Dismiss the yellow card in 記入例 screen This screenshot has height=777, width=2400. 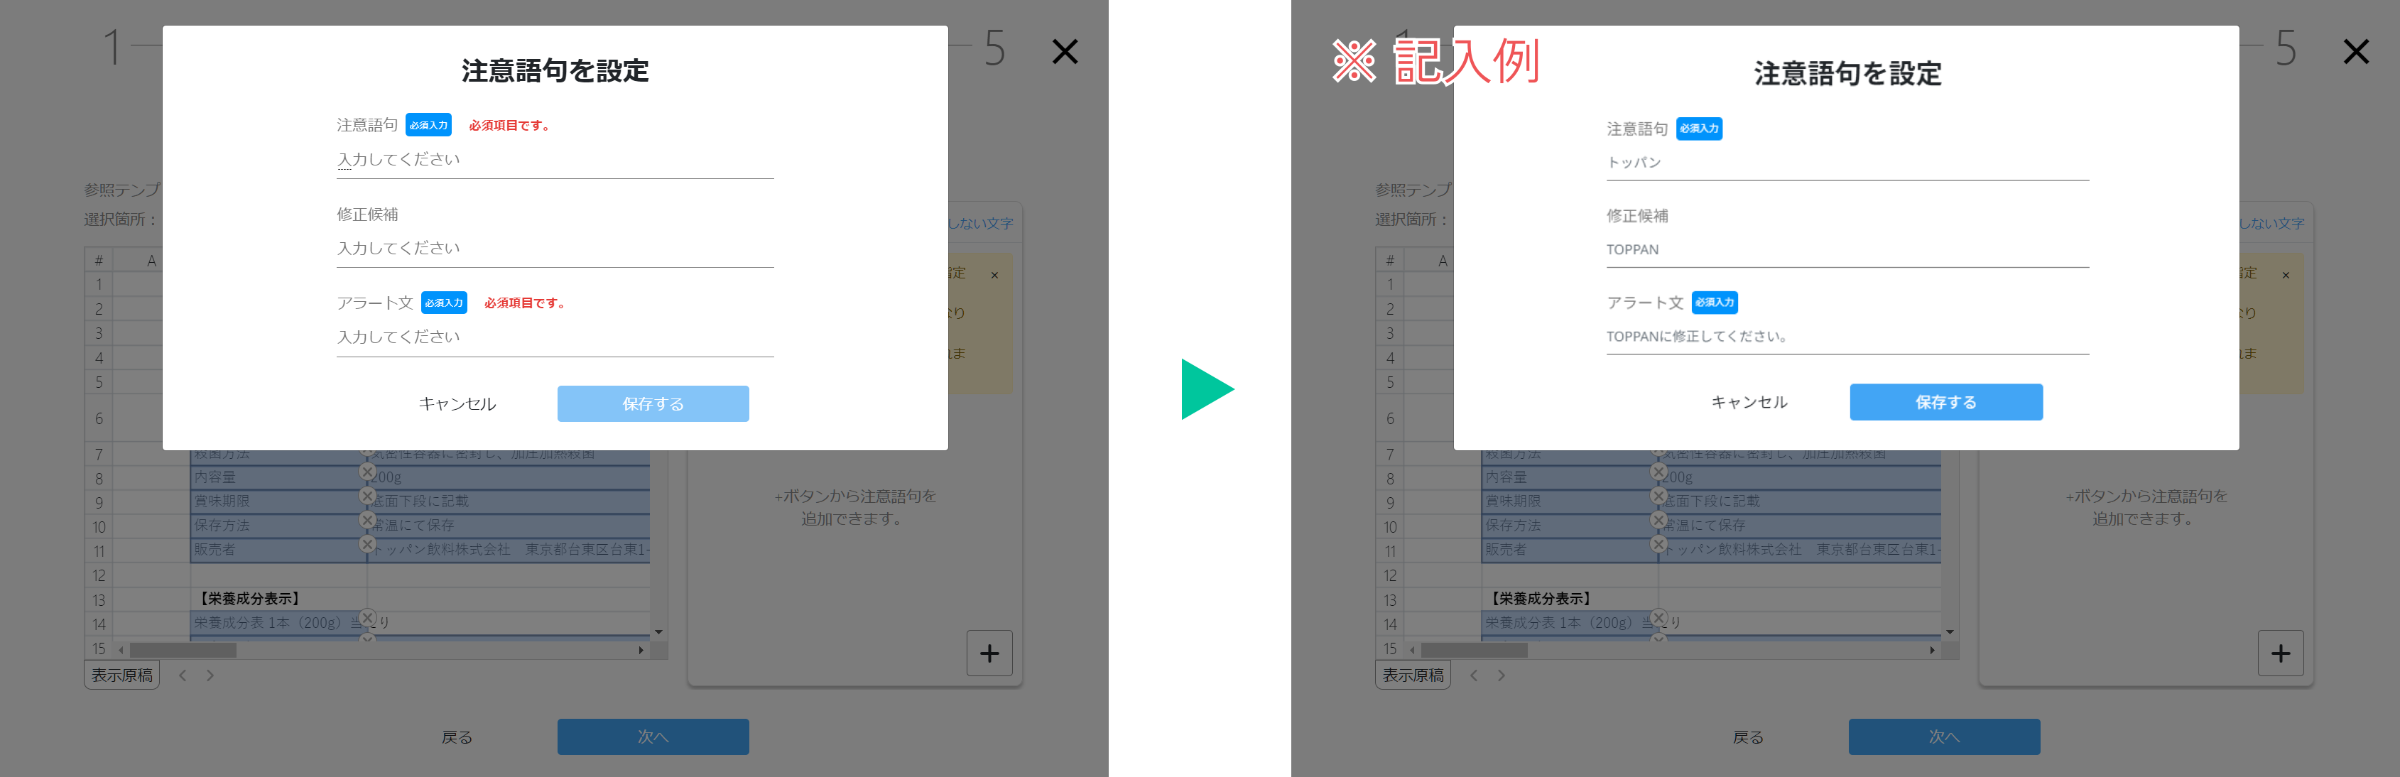pos(2286,275)
